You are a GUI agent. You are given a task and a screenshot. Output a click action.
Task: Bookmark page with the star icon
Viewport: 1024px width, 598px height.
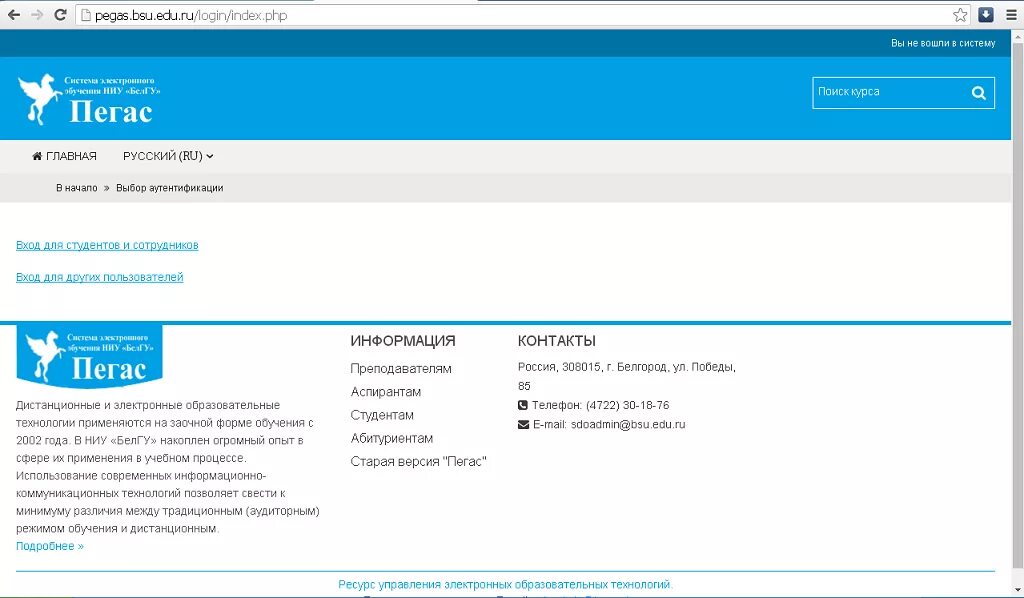(x=960, y=15)
